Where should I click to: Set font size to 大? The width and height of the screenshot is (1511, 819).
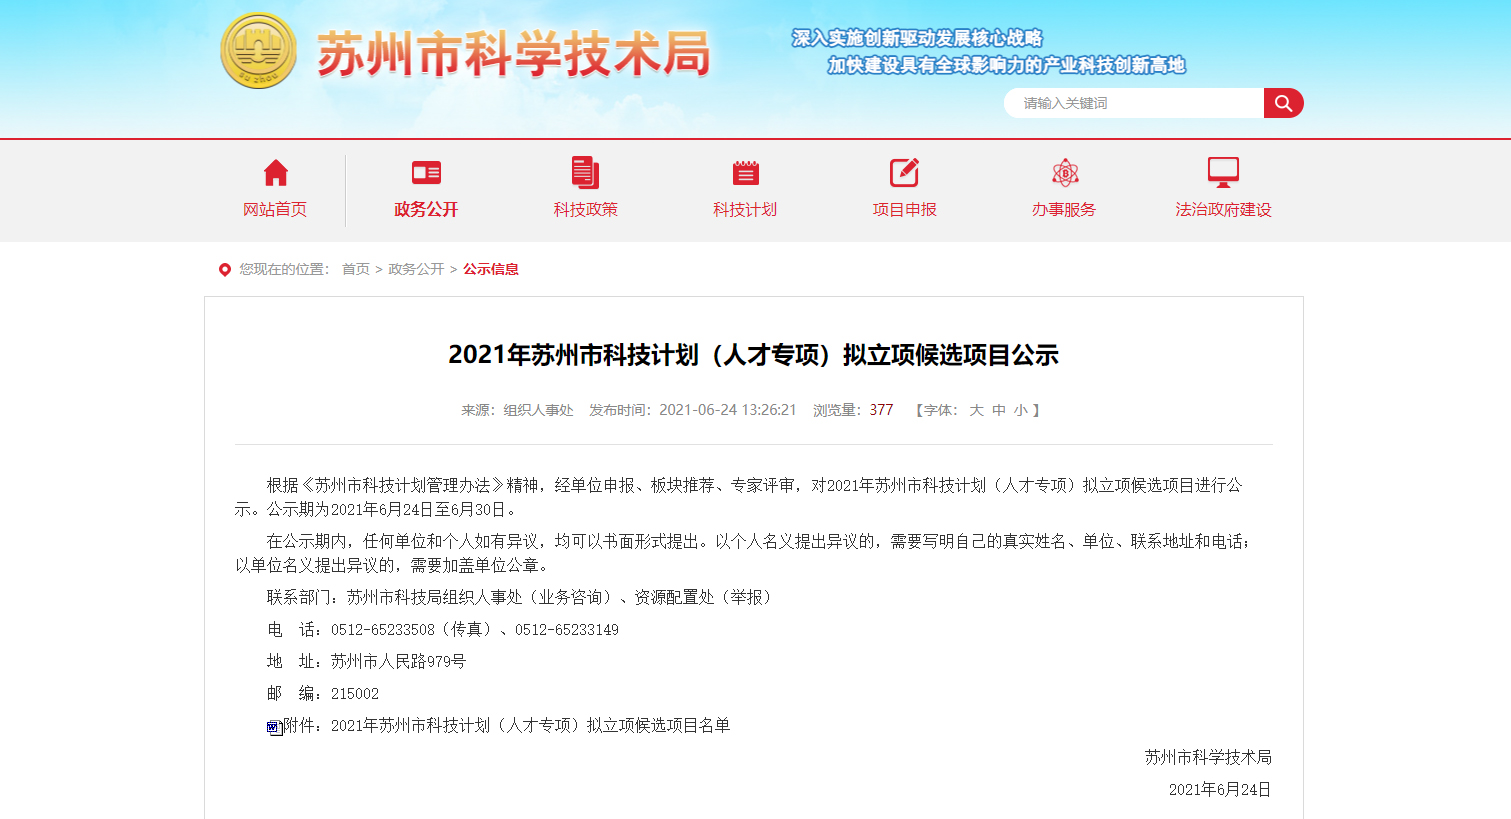click(976, 410)
